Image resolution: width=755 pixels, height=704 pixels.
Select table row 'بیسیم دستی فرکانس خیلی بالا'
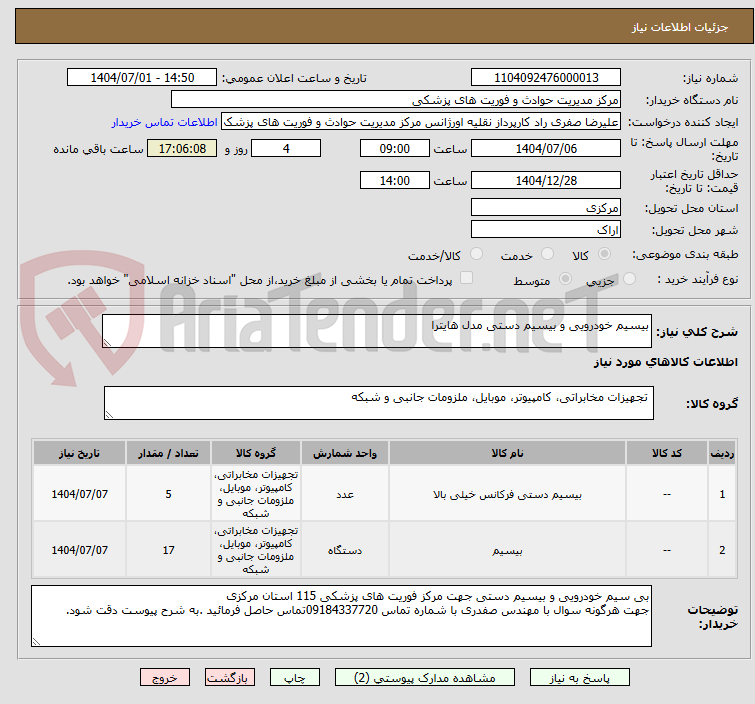507,494
